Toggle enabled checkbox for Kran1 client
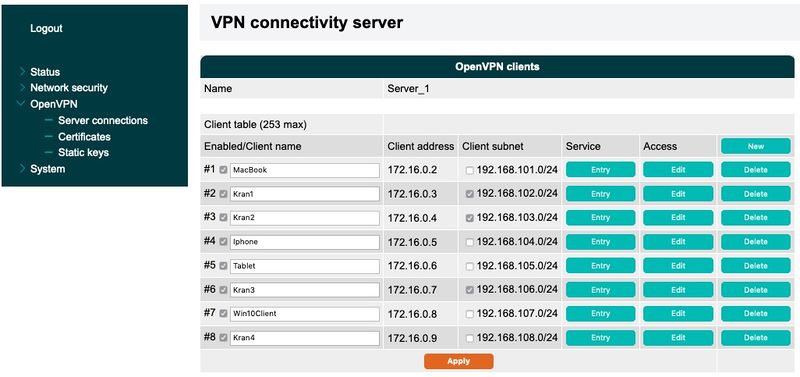Screen dimensions: 800x377 (x=223, y=194)
